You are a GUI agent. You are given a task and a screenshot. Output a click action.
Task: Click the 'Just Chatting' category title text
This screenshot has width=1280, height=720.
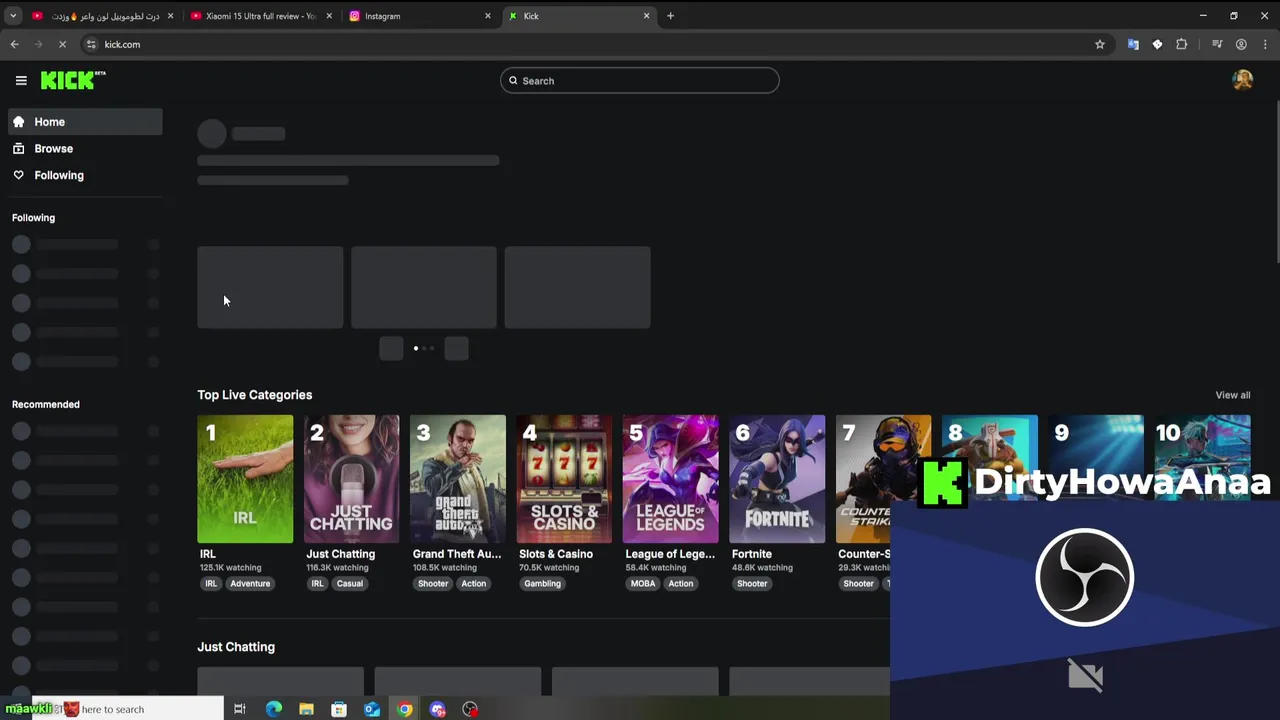point(341,554)
